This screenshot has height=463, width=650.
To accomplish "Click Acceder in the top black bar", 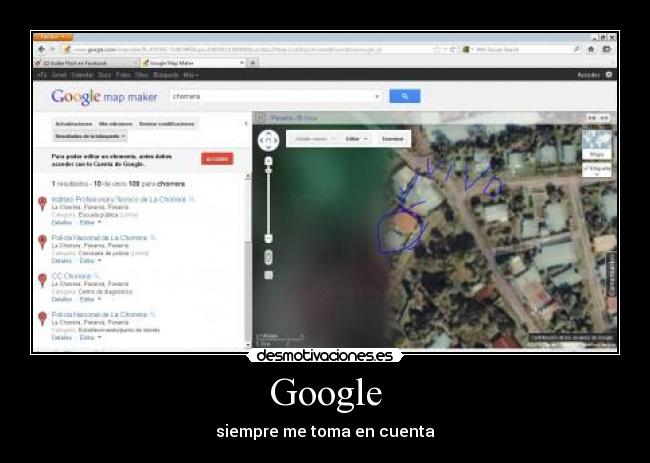I will point(589,75).
